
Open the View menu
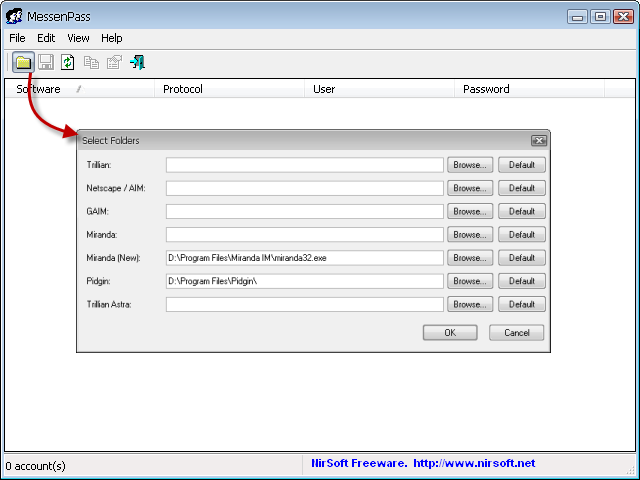(78, 38)
